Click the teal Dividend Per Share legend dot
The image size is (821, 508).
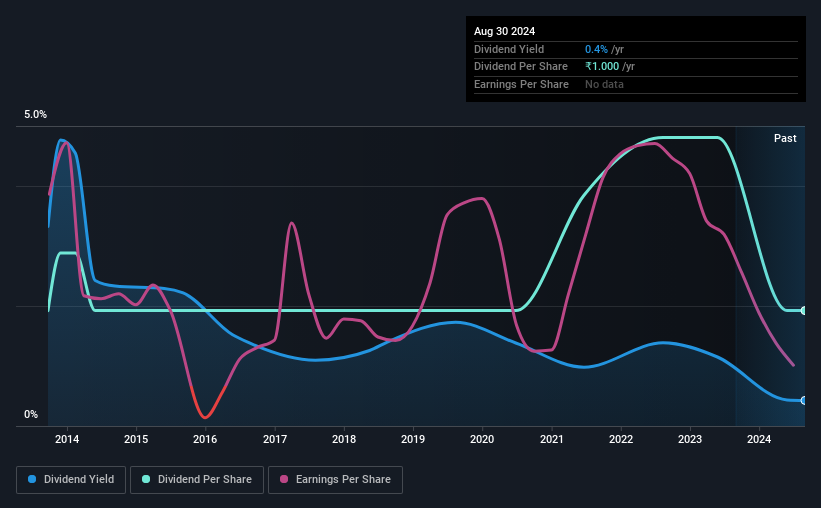(146, 479)
